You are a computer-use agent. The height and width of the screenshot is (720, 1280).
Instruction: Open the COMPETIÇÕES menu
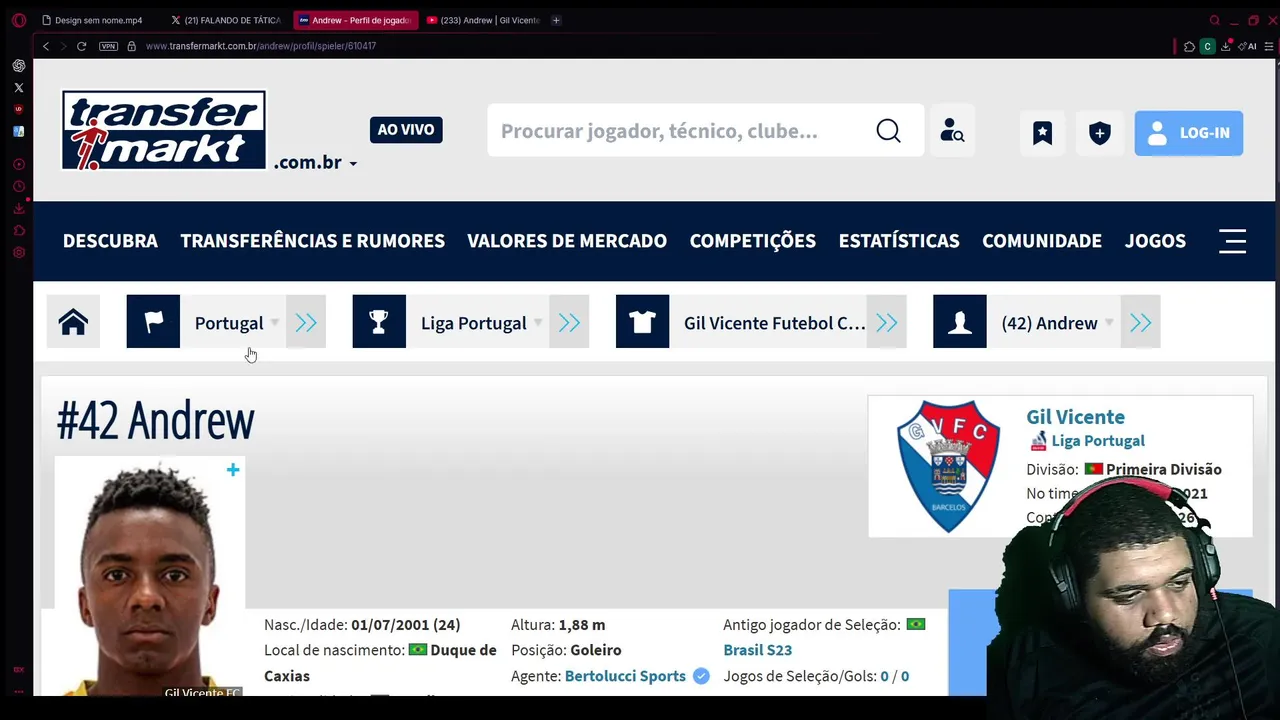[753, 241]
